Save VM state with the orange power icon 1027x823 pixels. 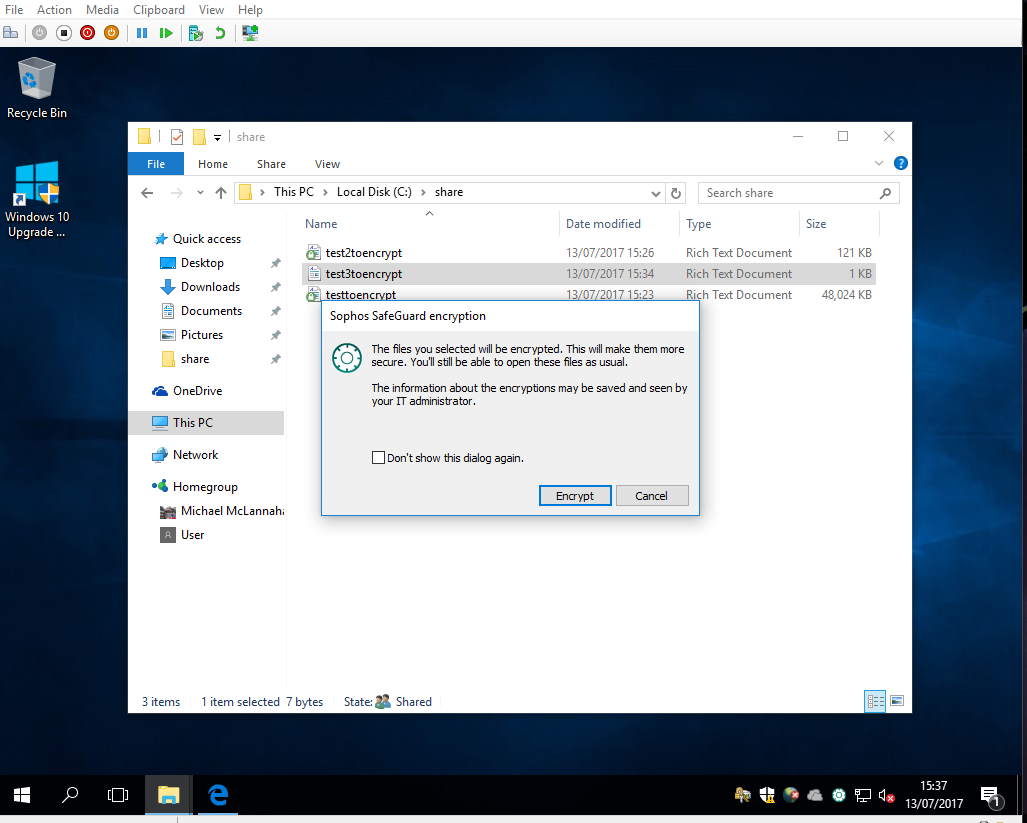(x=111, y=33)
